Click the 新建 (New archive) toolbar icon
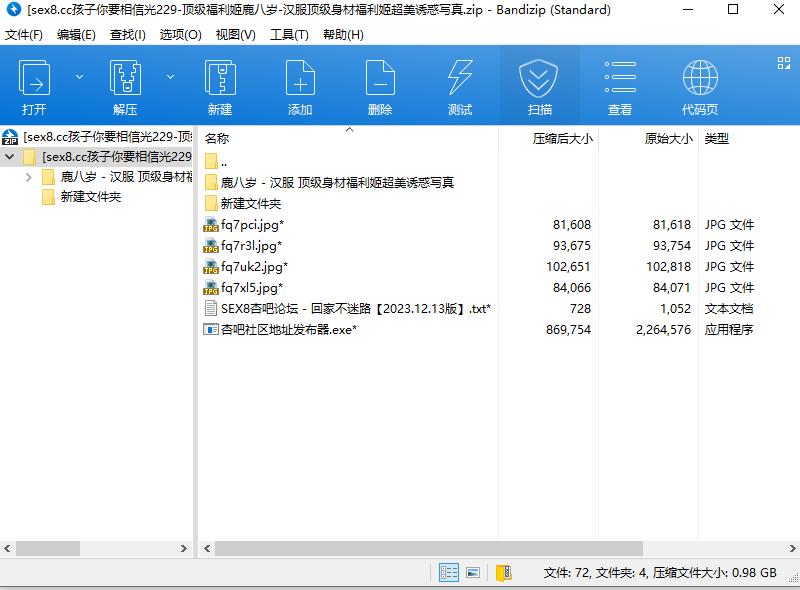The image size is (800, 590). [x=220, y=78]
